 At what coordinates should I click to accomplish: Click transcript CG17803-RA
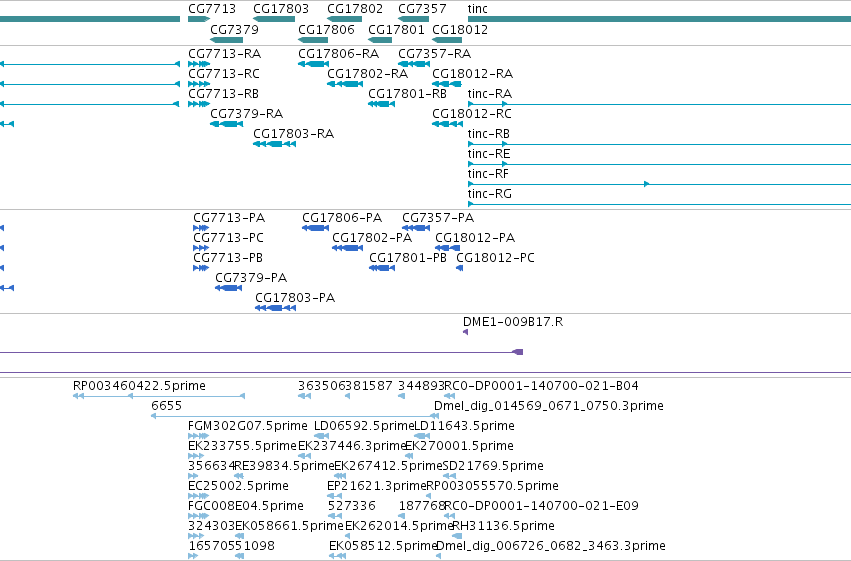[293, 134]
